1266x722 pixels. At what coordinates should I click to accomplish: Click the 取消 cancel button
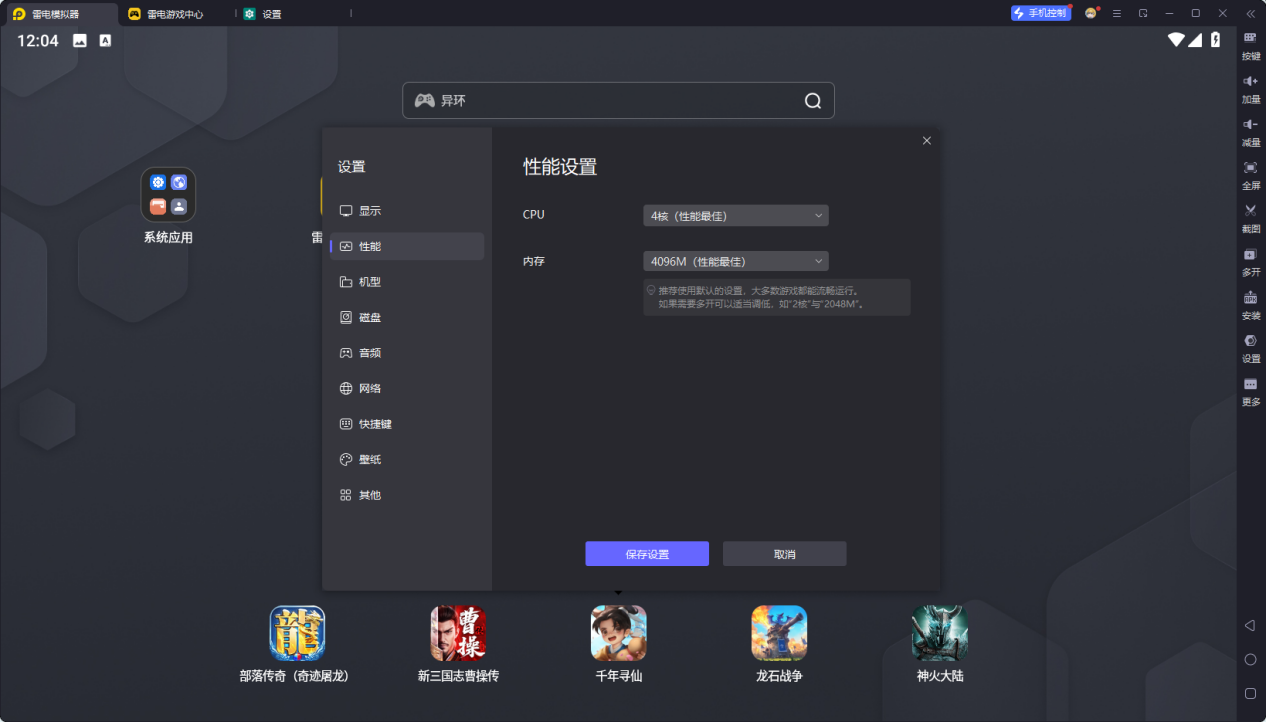[x=785, y=554]
